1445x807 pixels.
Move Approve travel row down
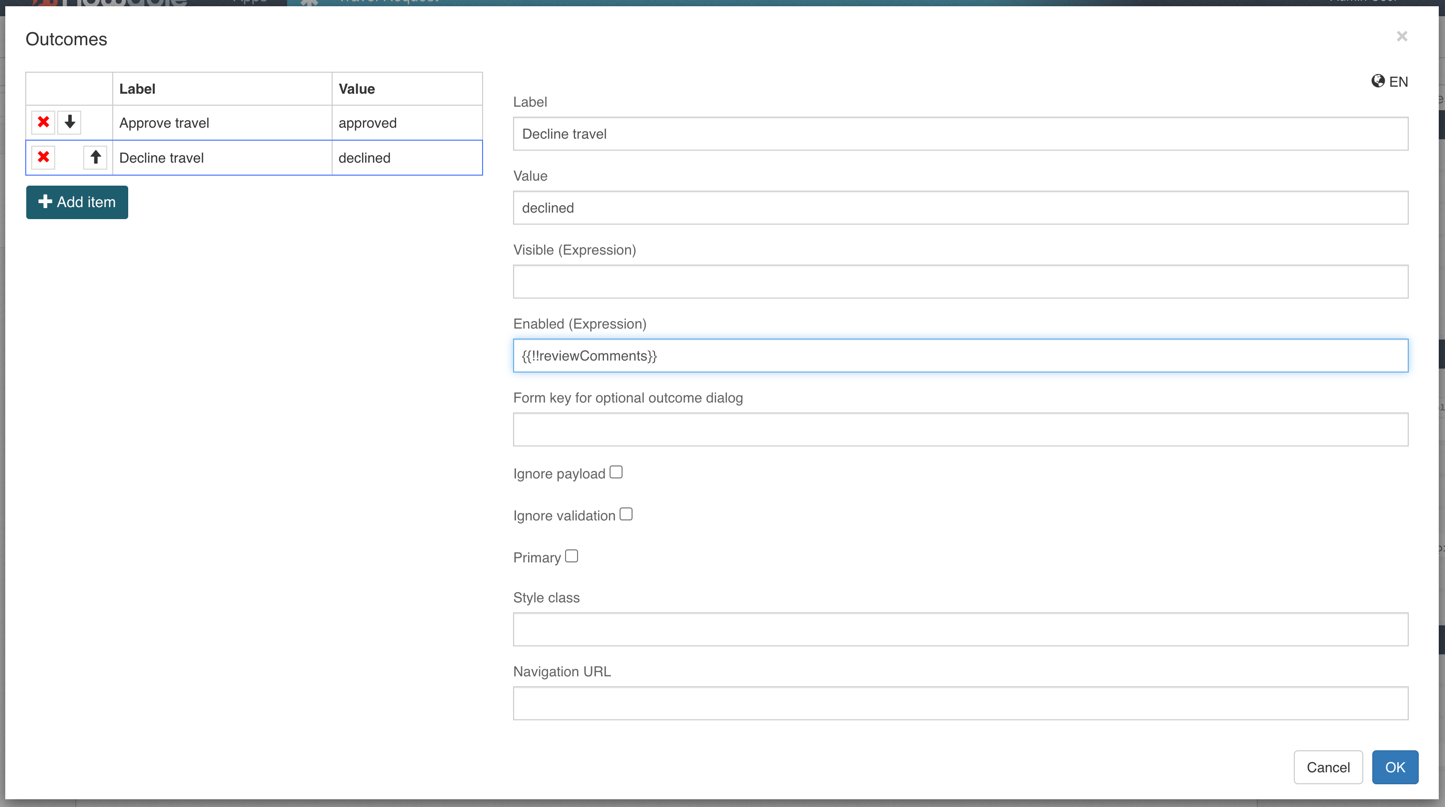pos(70,122)
